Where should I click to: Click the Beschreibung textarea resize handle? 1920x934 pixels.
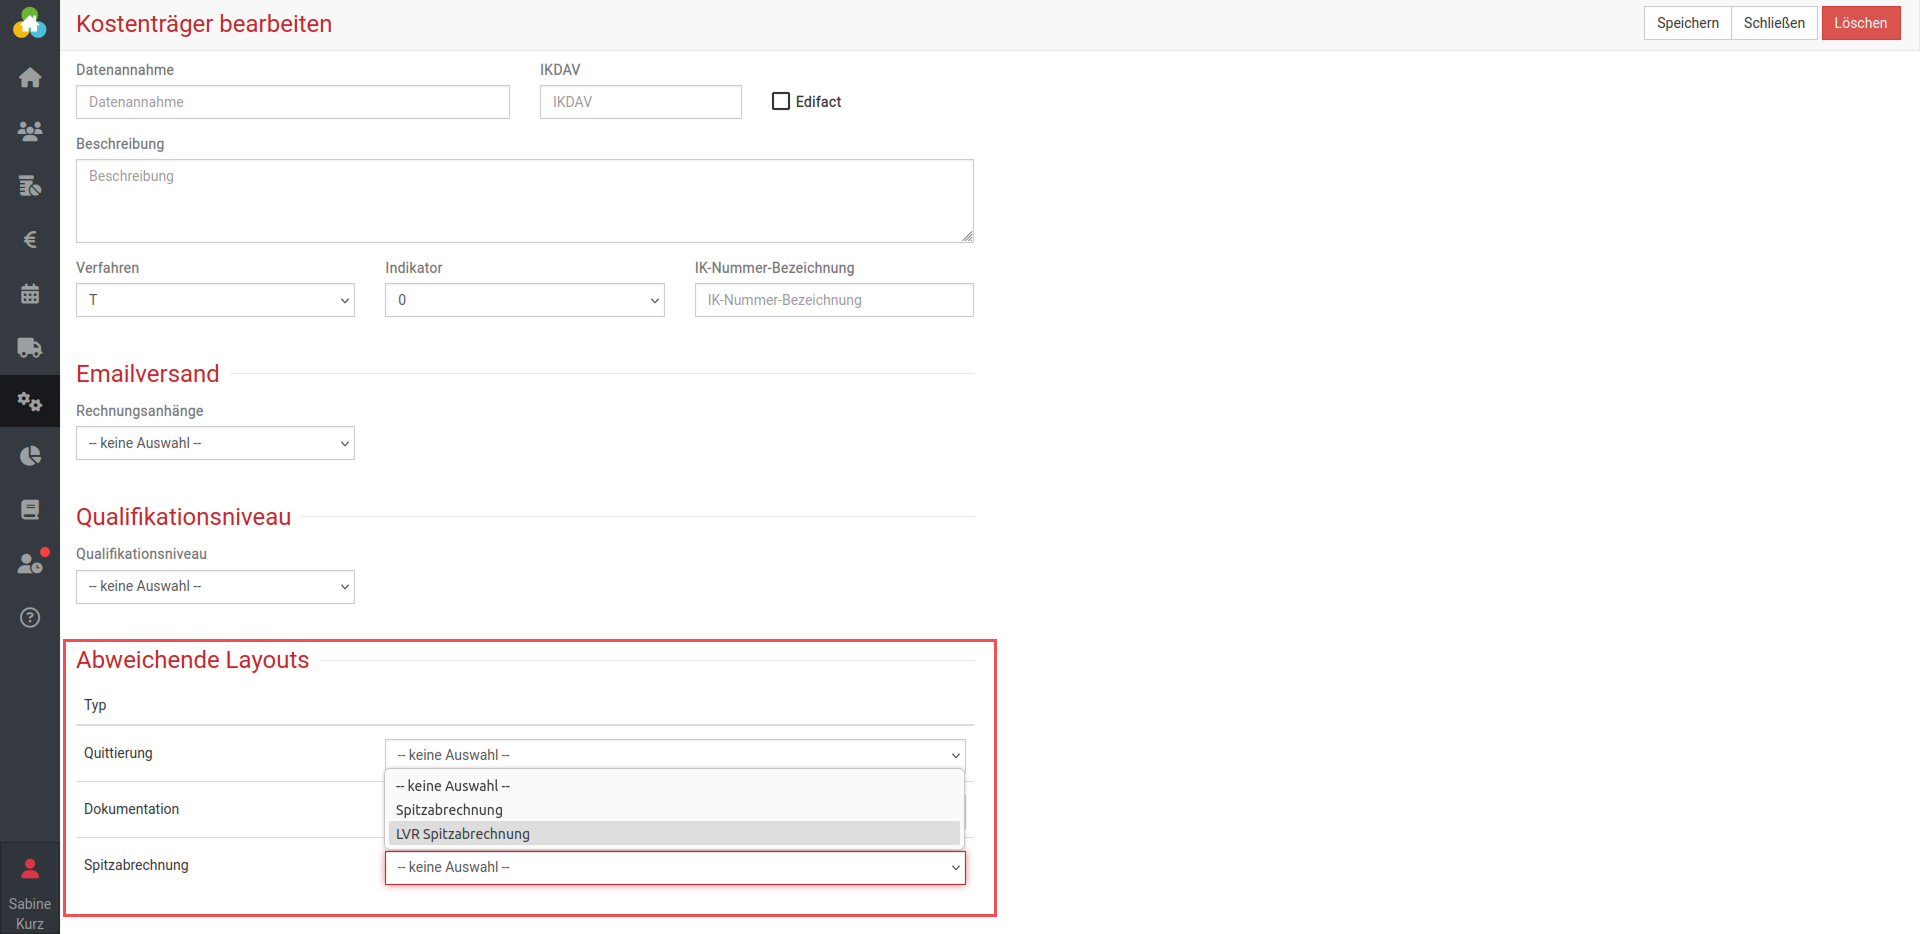coord(967,236)
